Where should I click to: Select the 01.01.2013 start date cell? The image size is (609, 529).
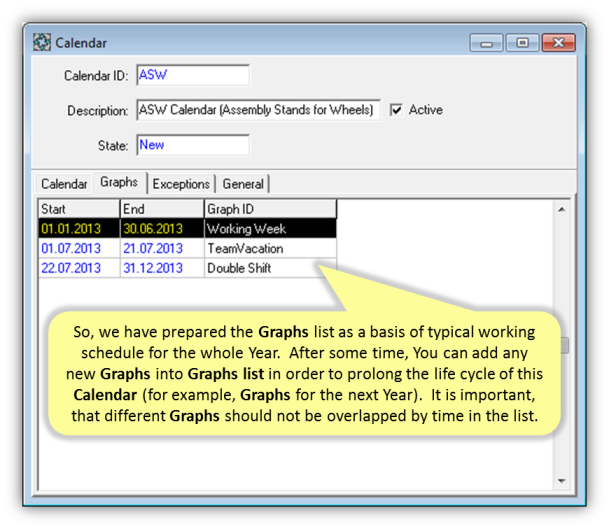(79, 228)
